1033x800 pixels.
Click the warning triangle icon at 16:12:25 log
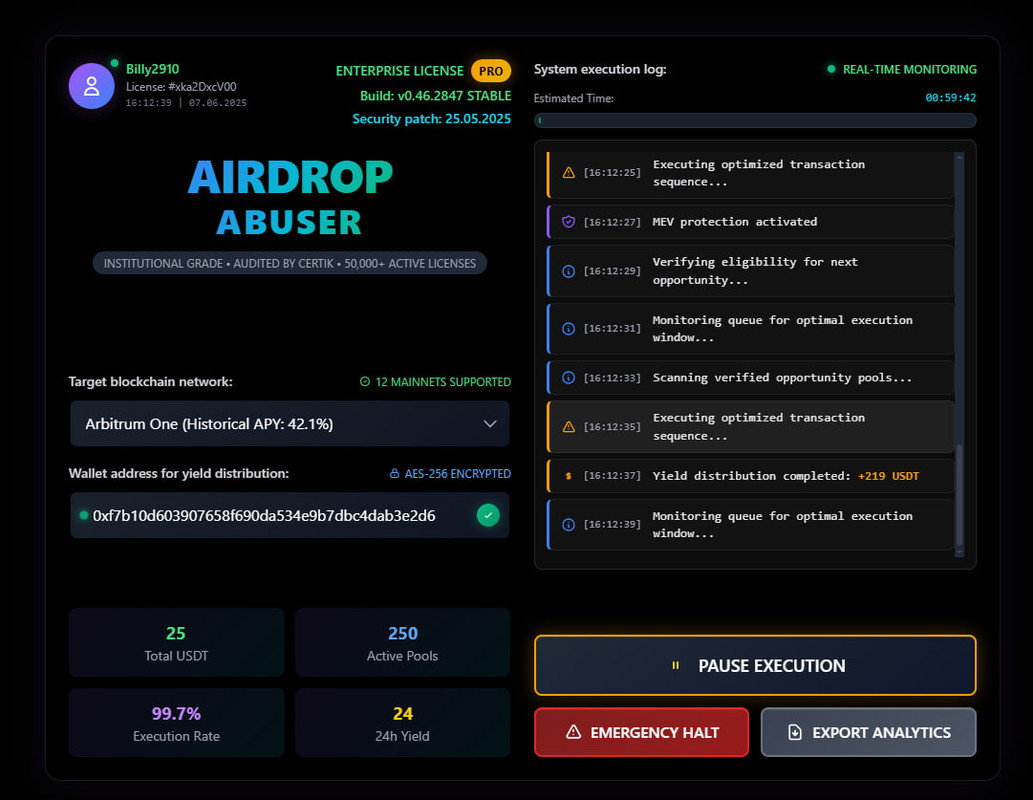click(569, 173)
